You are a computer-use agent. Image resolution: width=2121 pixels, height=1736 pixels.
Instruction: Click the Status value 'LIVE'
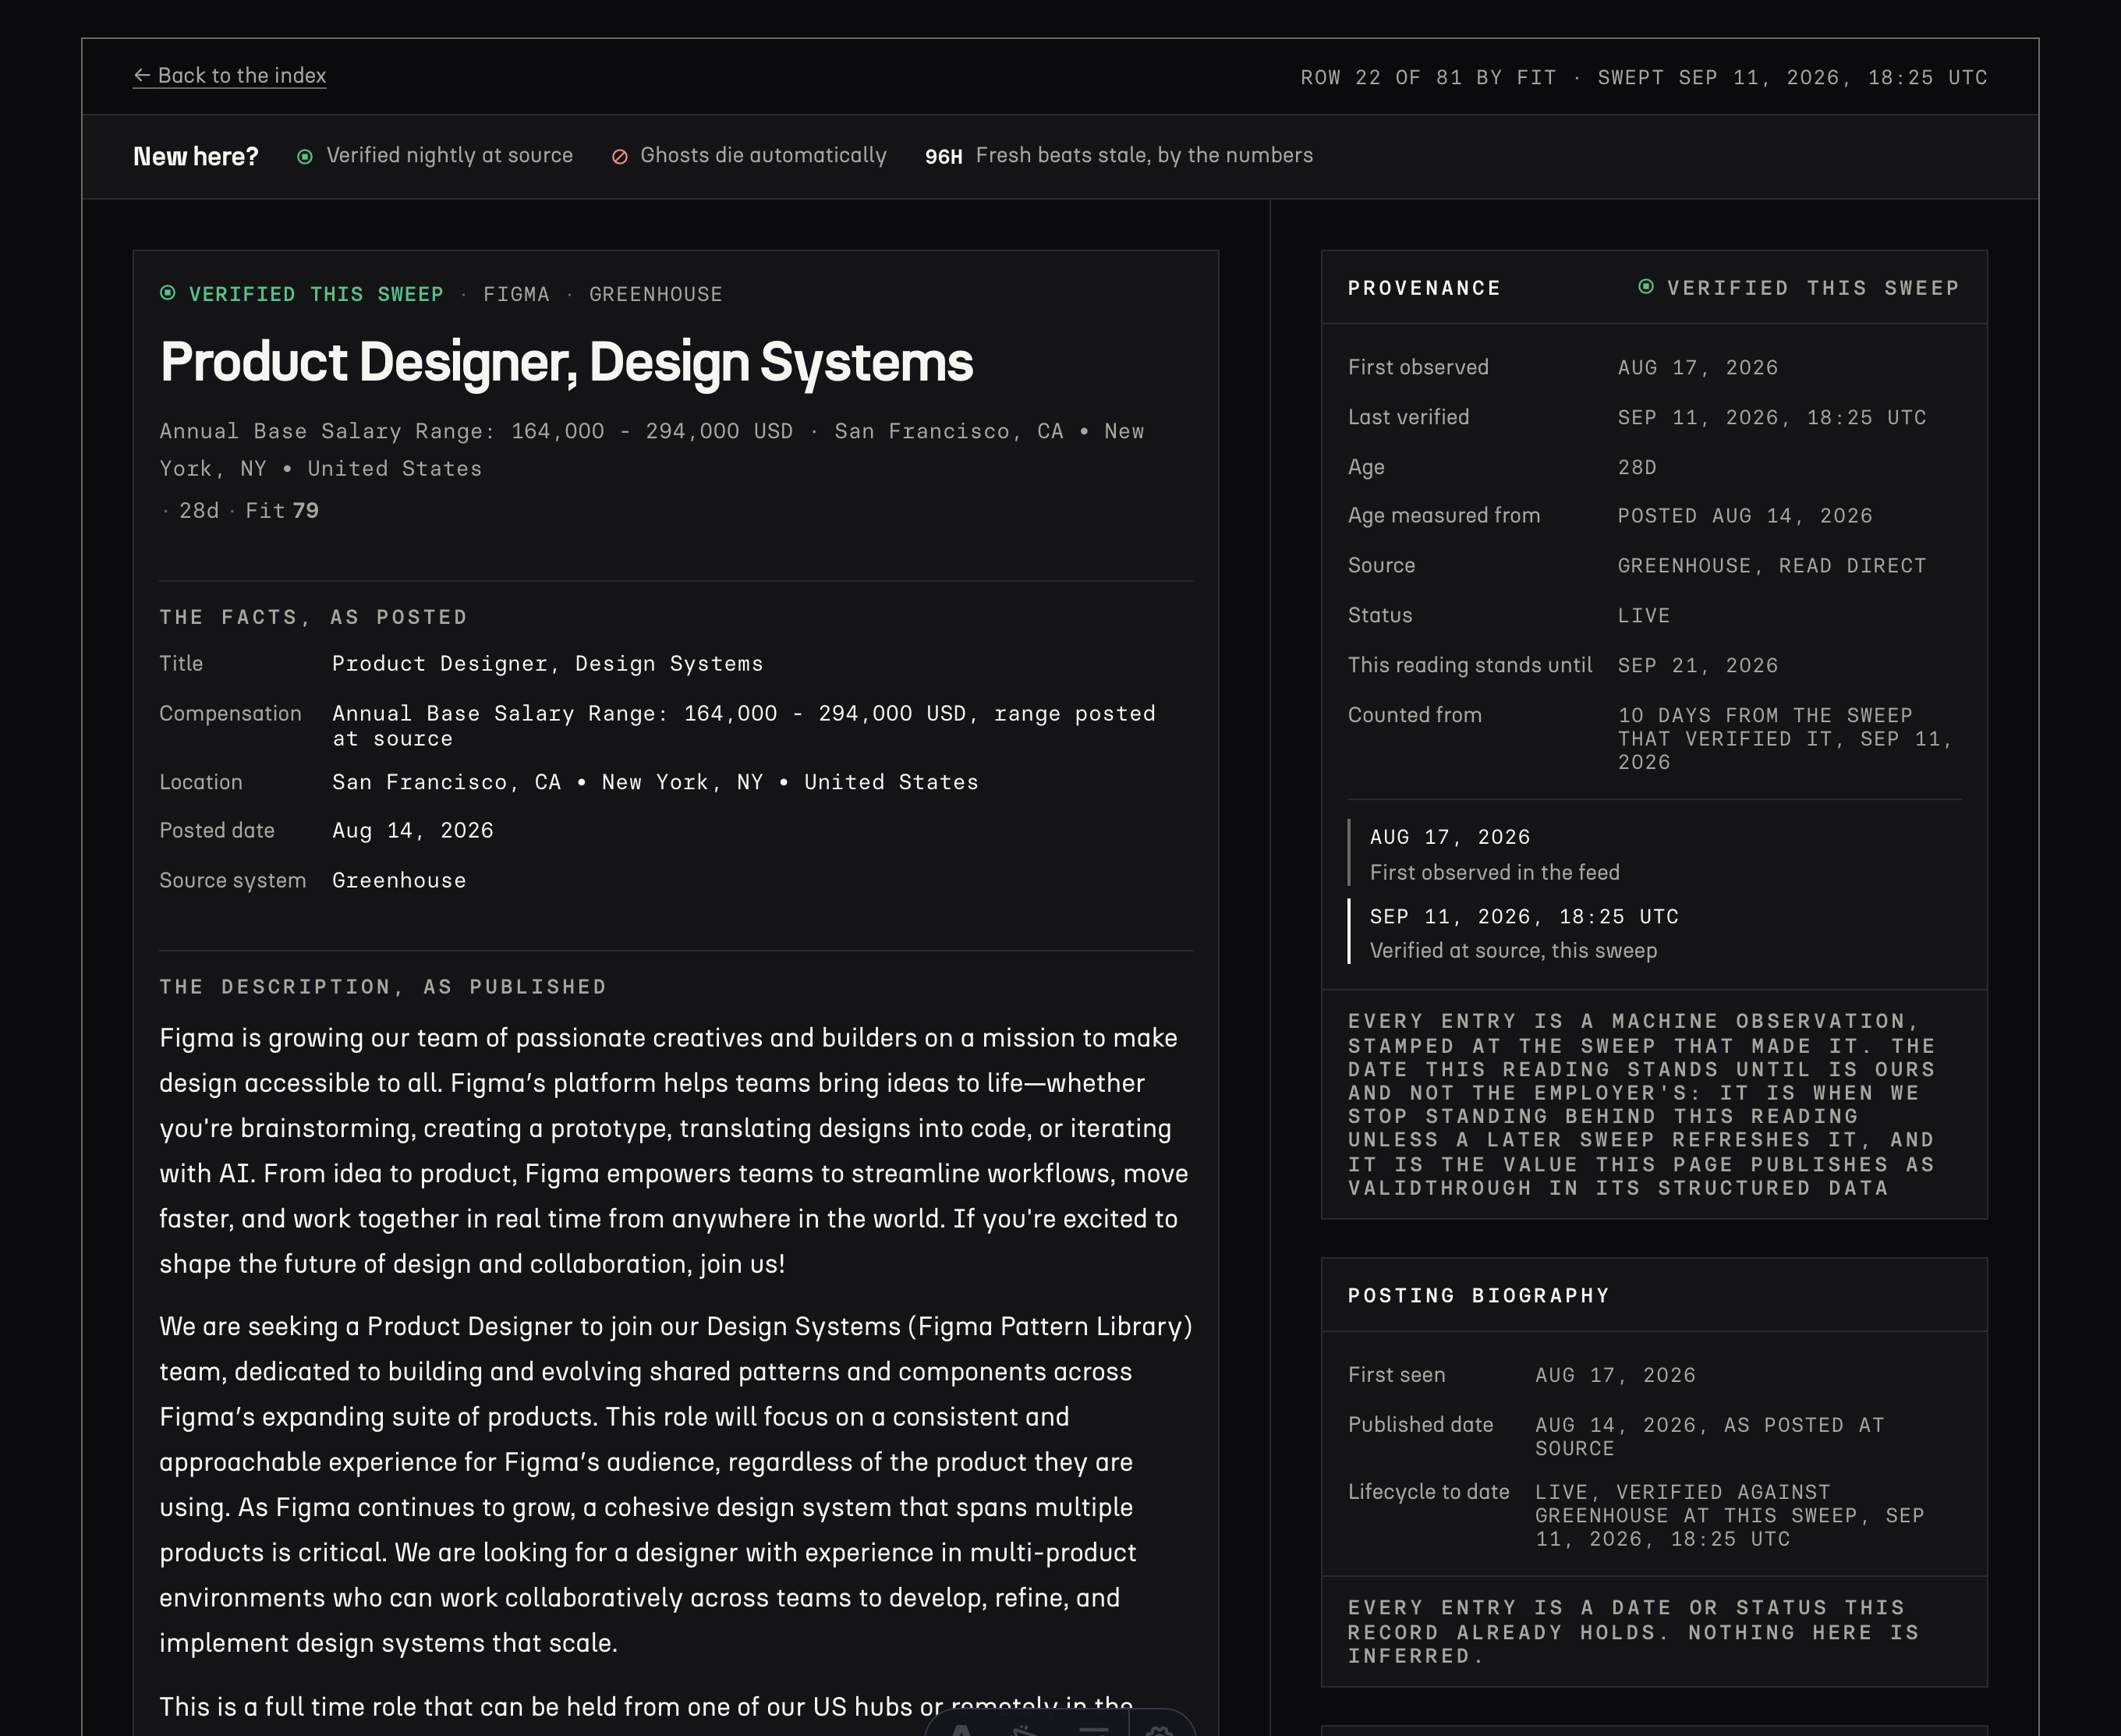click(x=1644, y=616)
